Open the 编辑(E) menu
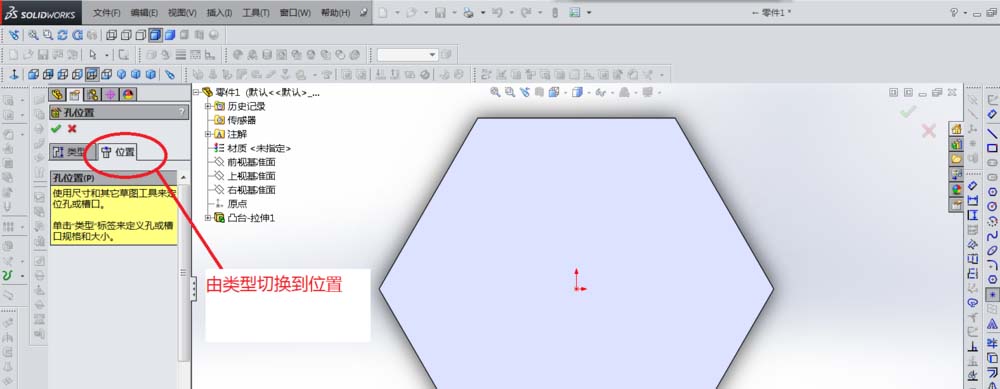Screen dimensions: 1000x389 (x=144, y=13)
